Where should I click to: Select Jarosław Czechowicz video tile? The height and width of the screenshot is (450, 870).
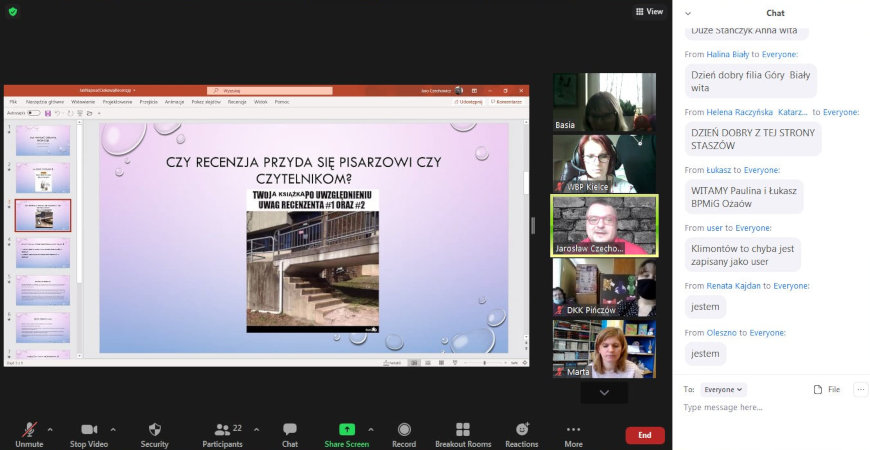pos(604,226)
